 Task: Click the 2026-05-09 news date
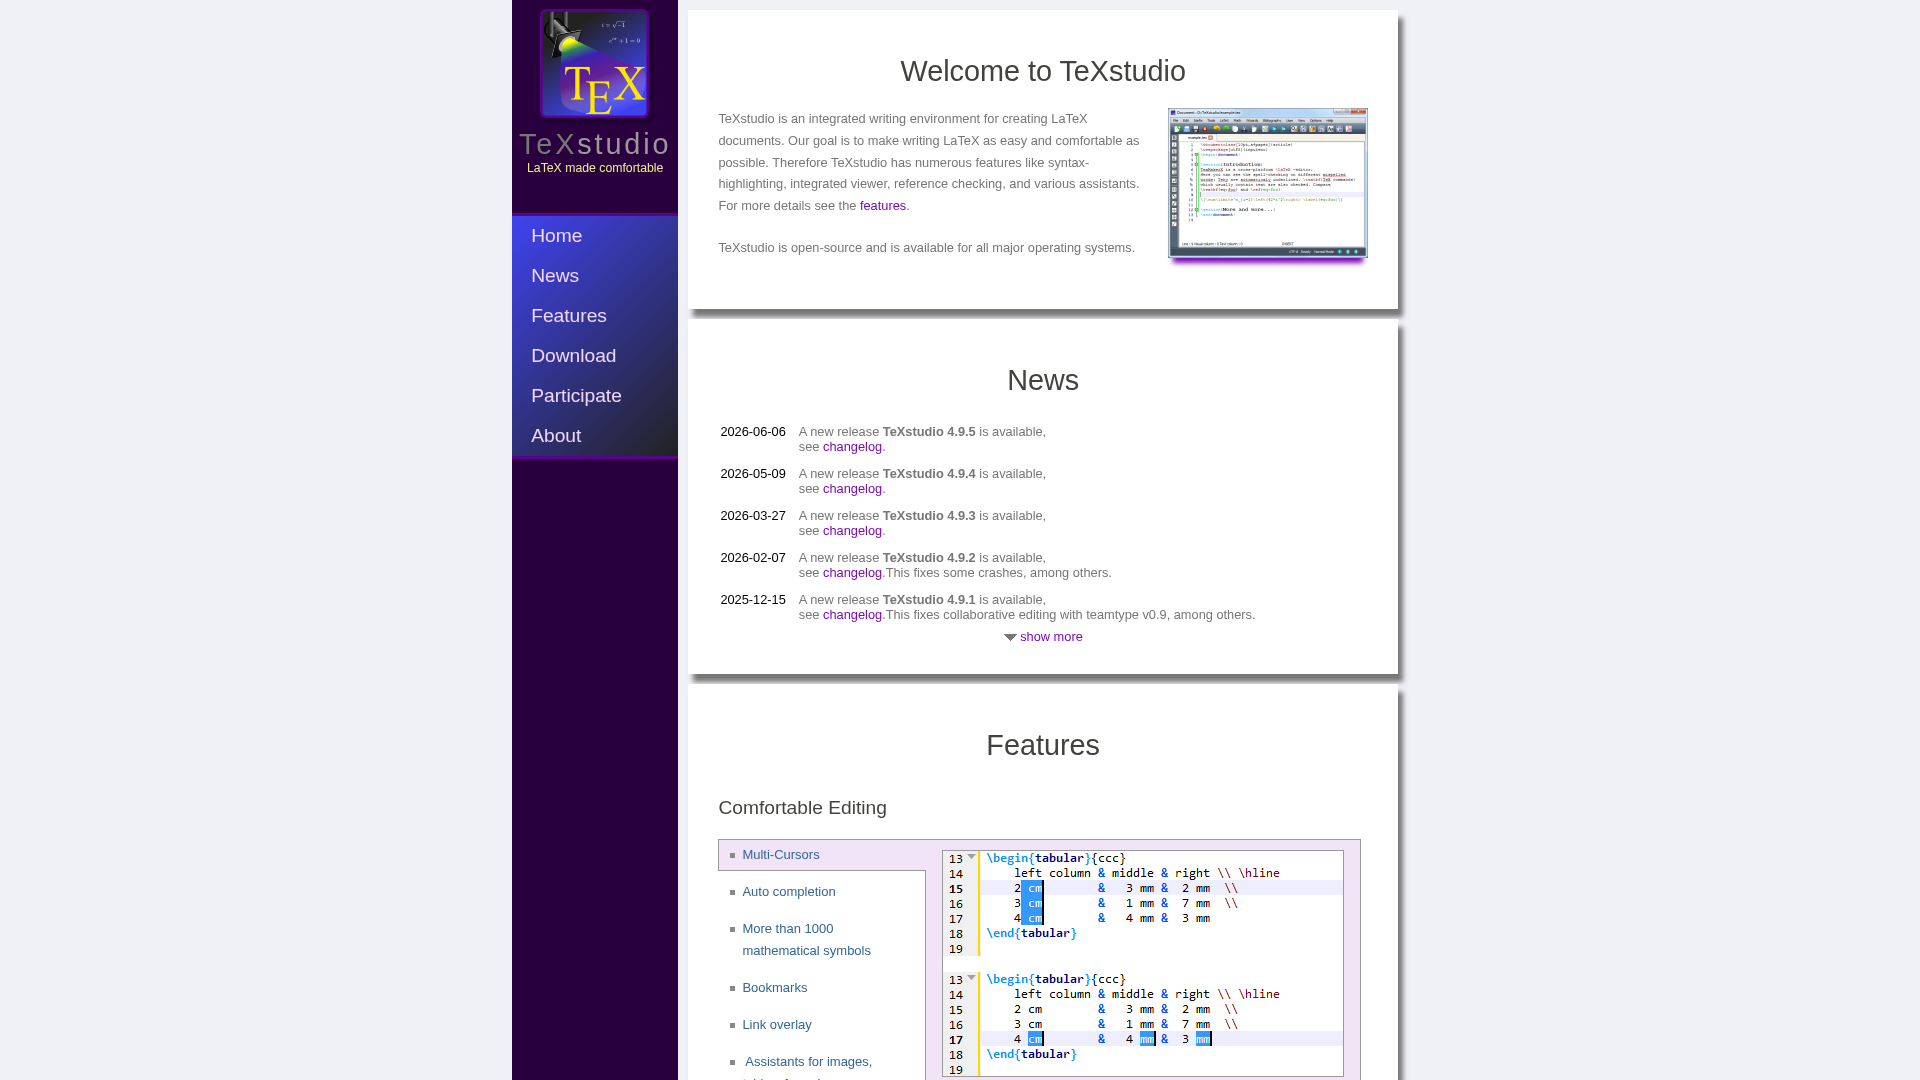[753, 474]
